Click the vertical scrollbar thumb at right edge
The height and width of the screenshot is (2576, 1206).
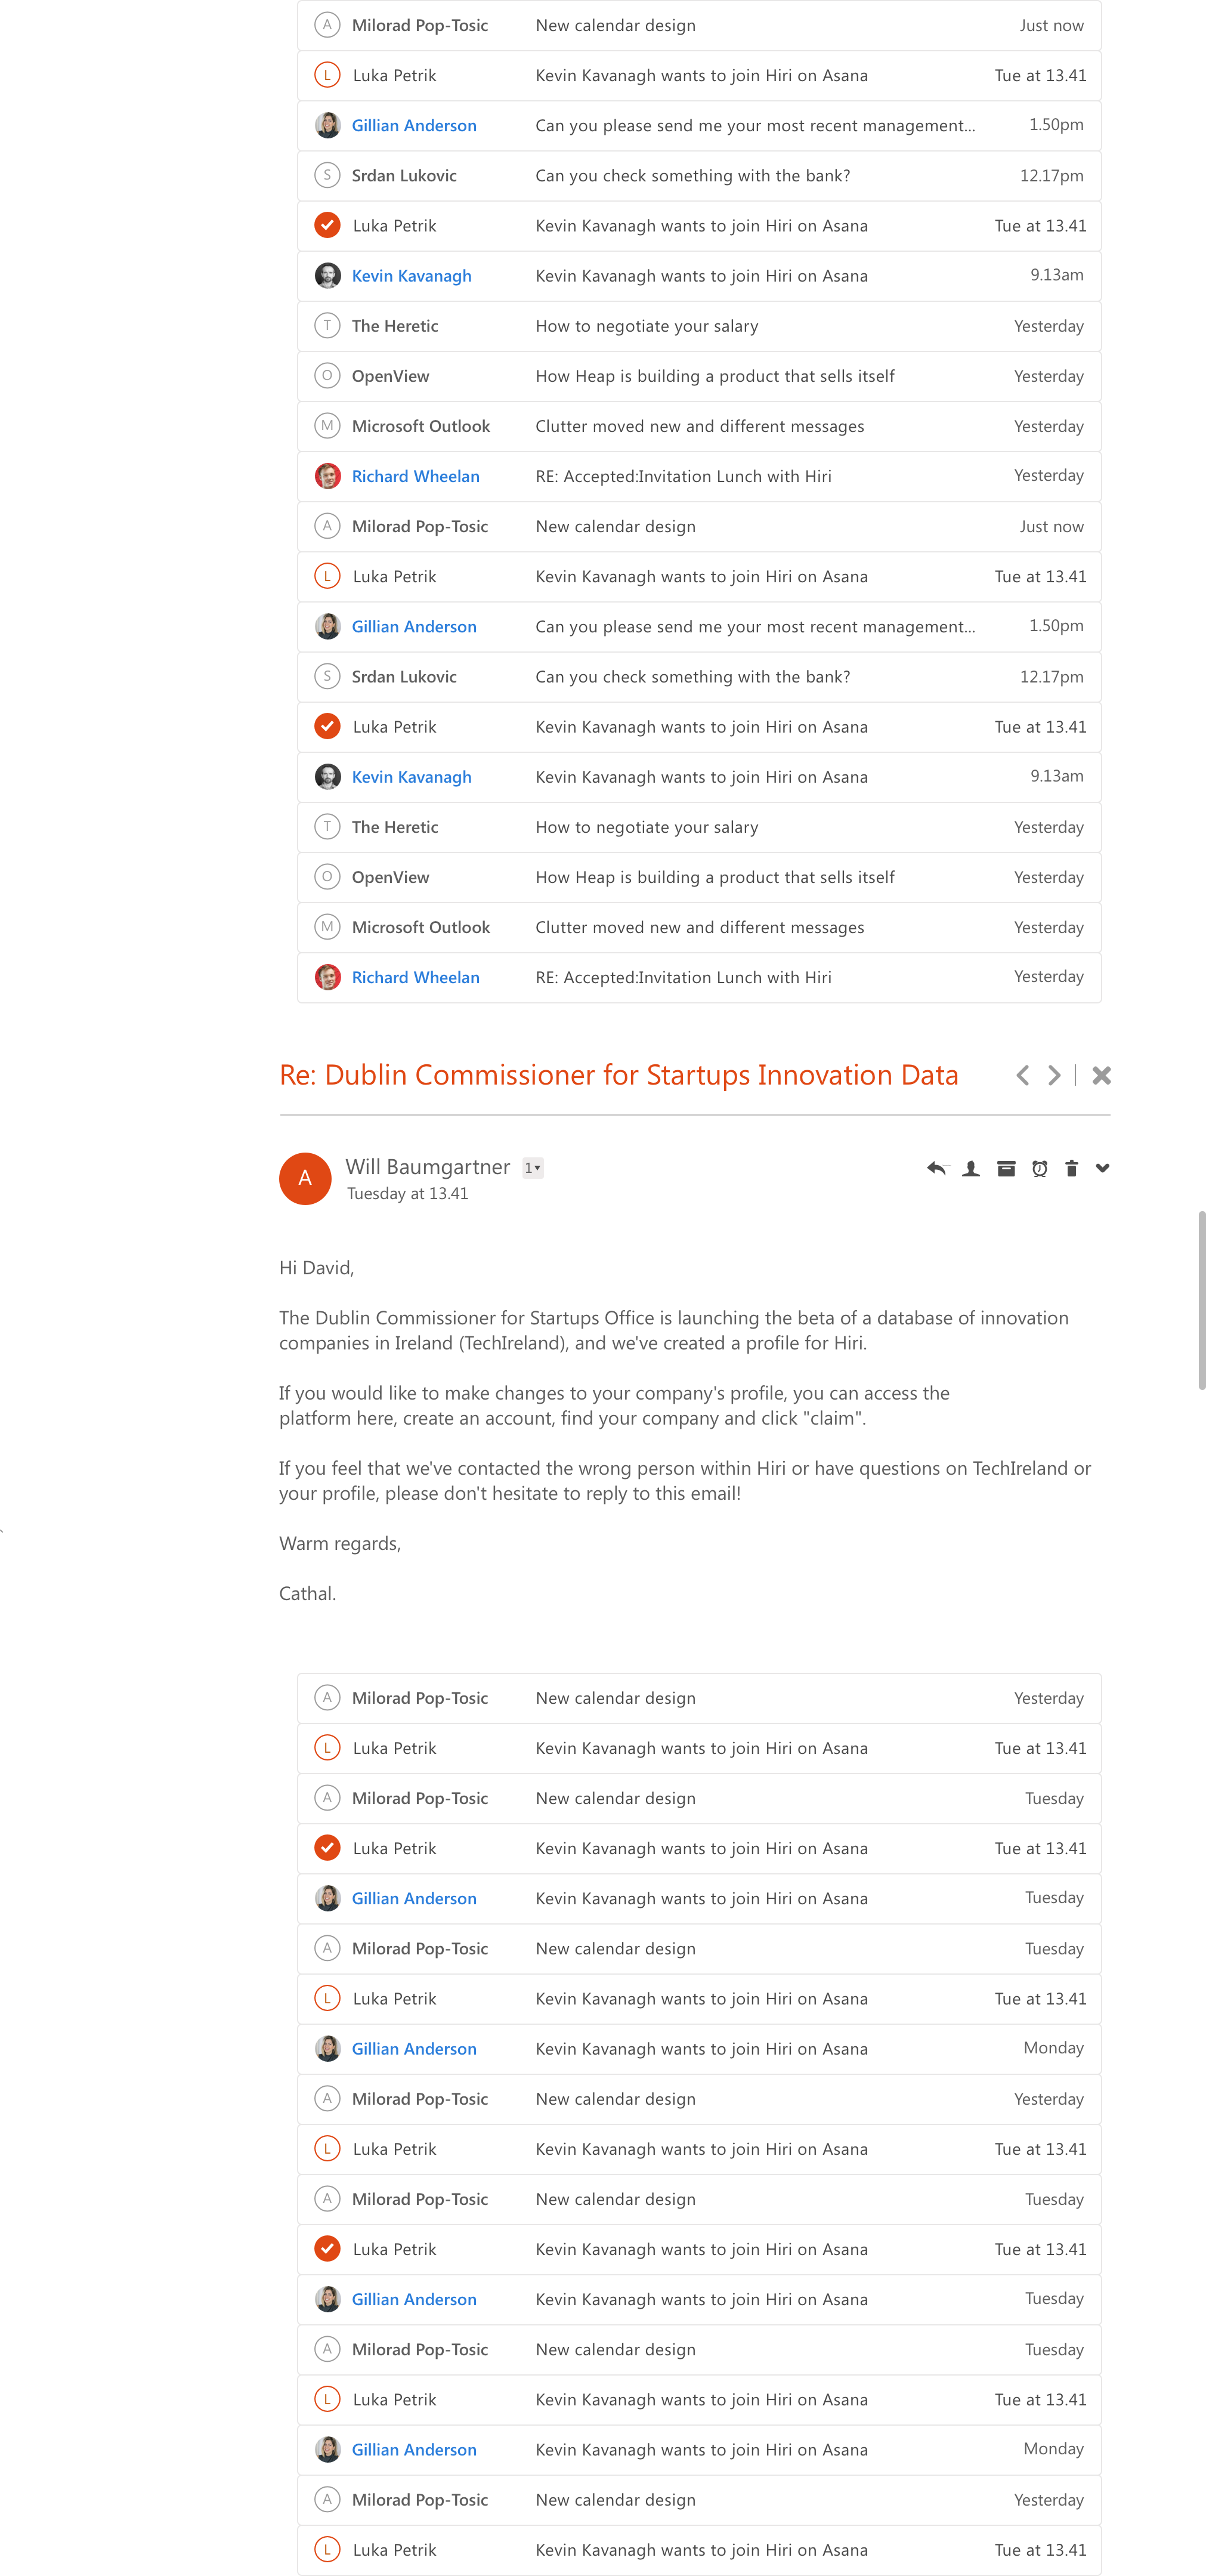pyautogui.click(x=1201, y=1300)
